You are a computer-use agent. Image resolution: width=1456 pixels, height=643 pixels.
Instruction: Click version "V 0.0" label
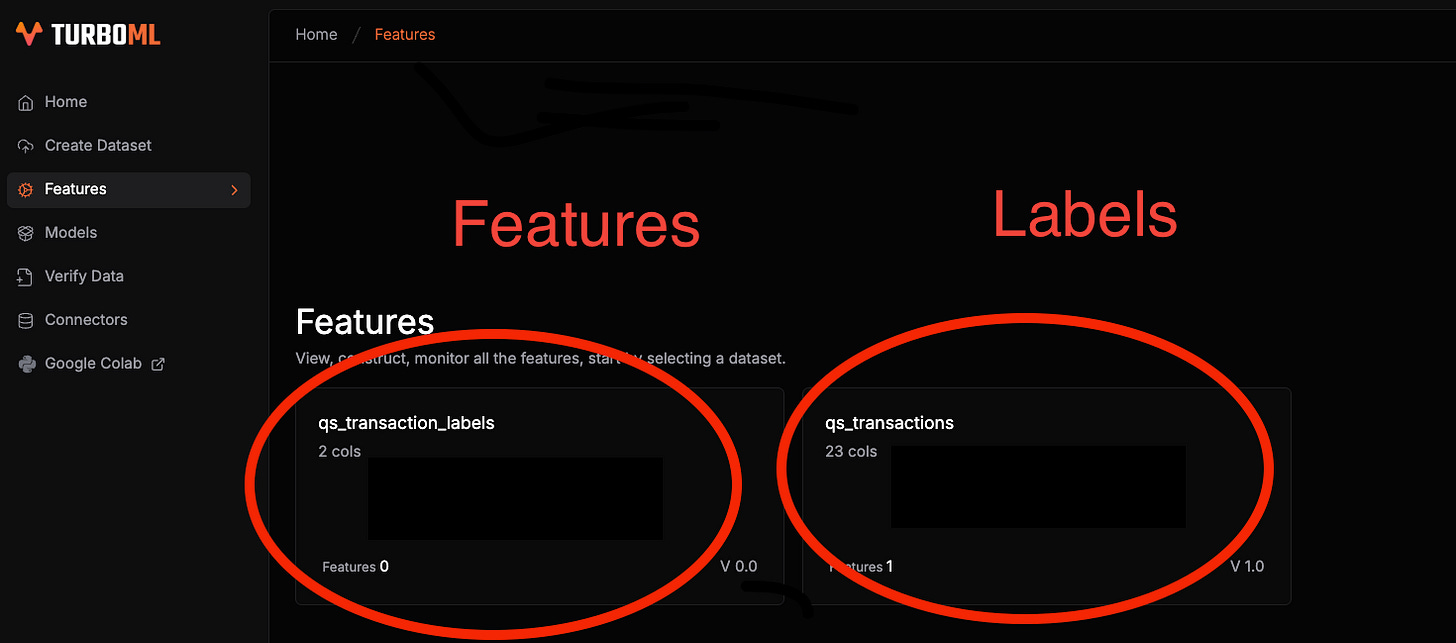tap(739, 567)
